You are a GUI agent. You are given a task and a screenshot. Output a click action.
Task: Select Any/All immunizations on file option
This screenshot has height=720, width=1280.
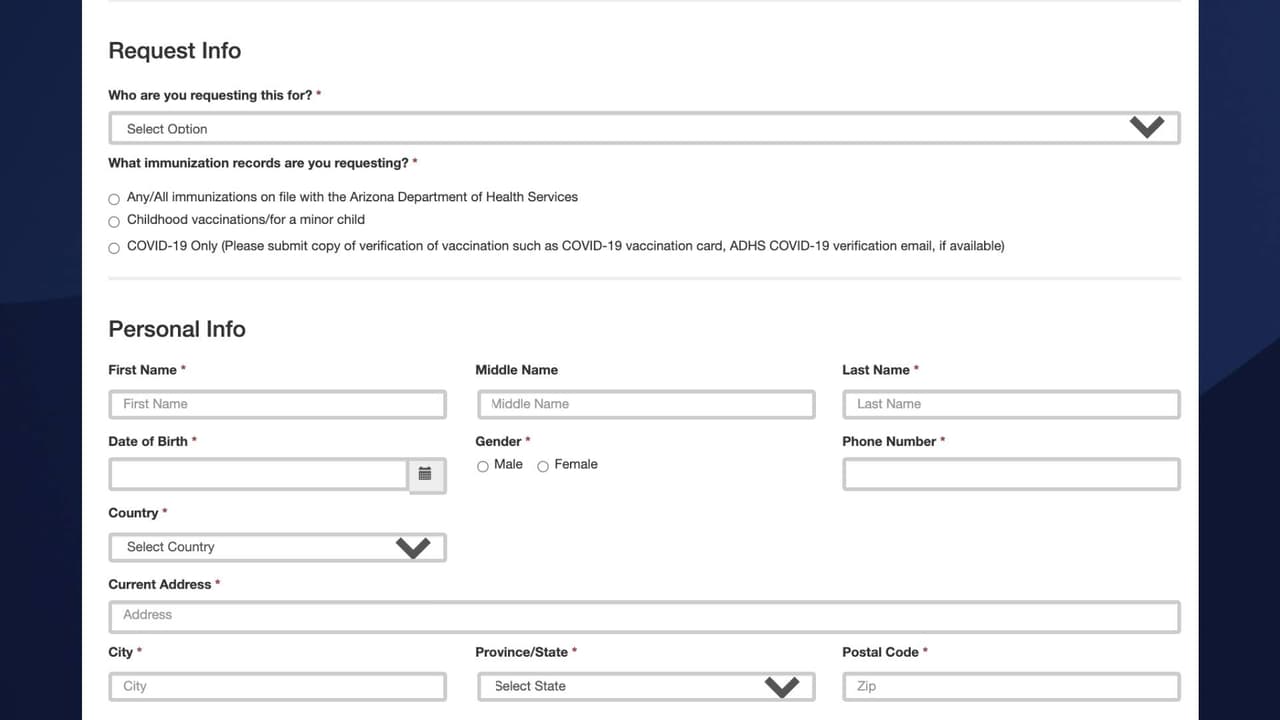pos(114,199)
